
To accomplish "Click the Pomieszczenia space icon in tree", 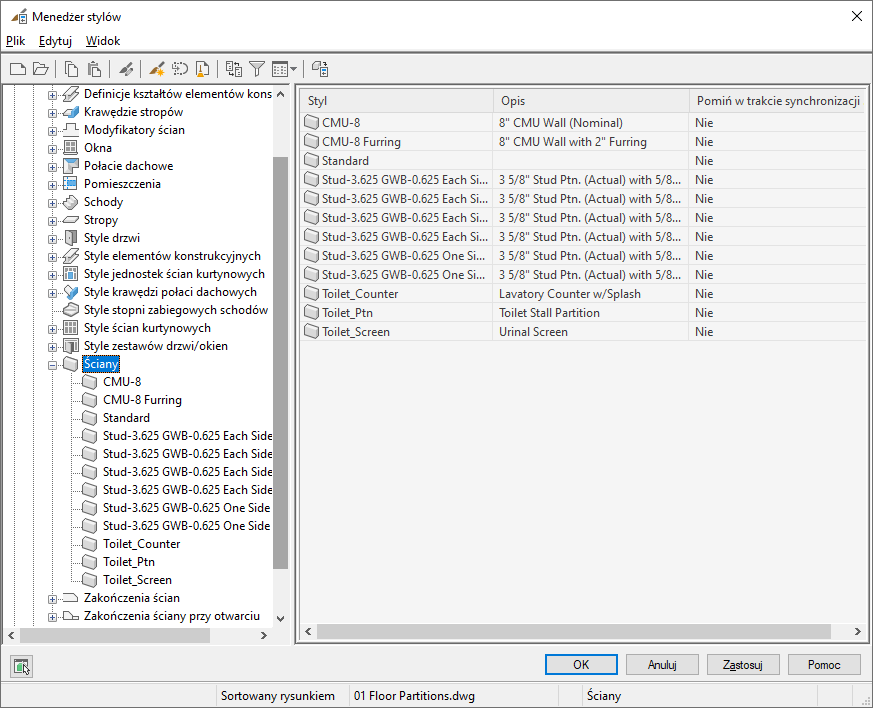I will [70, 184].
